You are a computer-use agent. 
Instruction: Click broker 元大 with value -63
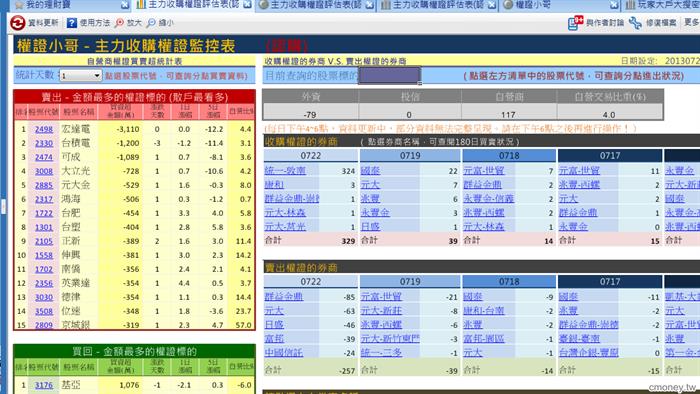[274, 311]
